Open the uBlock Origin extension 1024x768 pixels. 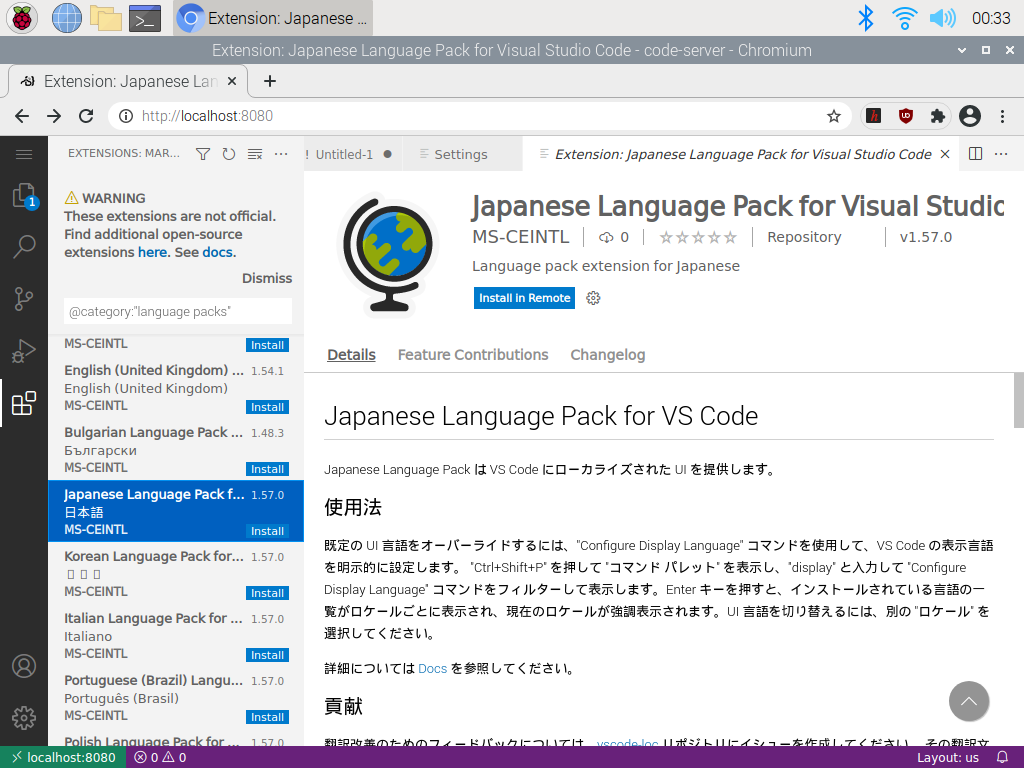tap(905, 116)
